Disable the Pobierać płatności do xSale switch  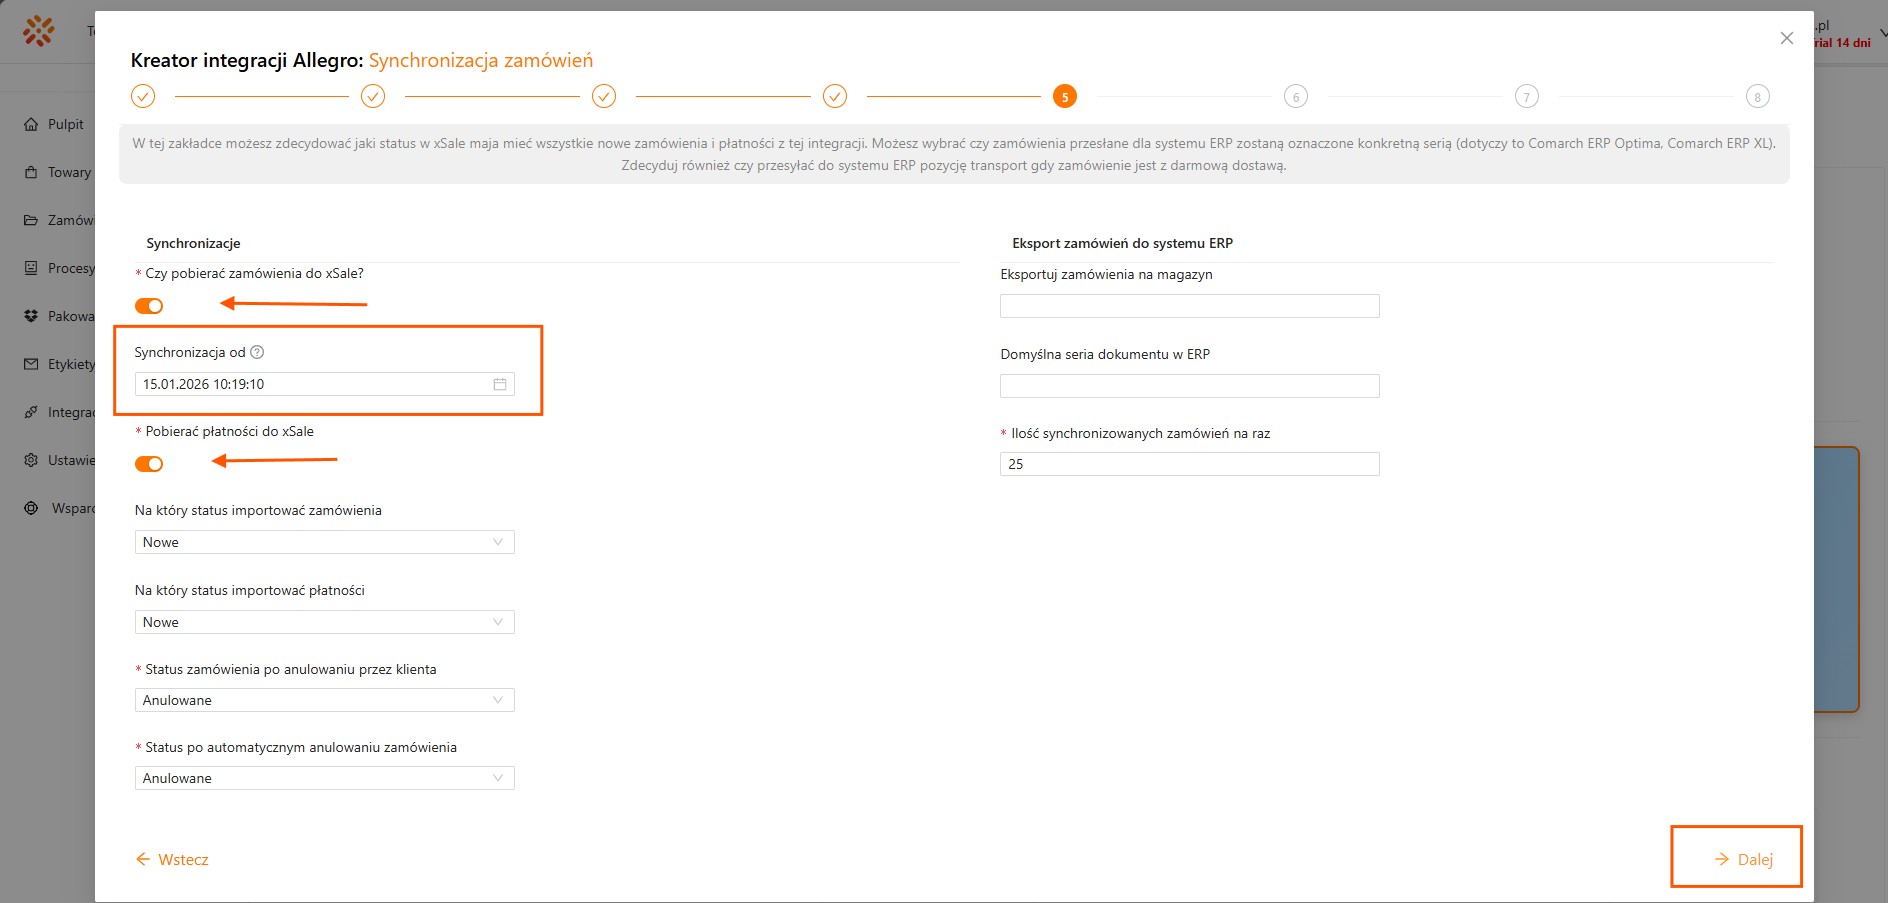[x=149, y=464]
